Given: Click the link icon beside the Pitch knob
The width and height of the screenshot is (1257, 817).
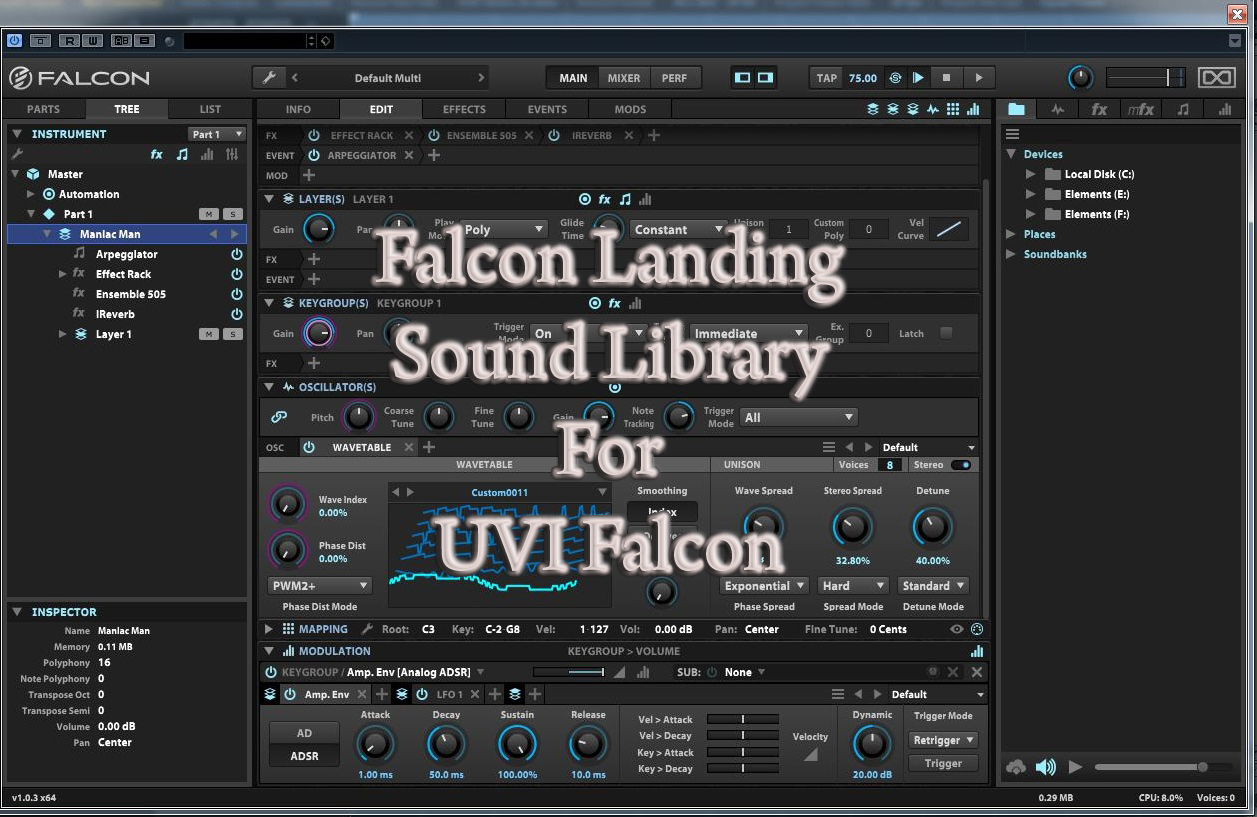Looking at the screenshot, I should tap(280, 417).
